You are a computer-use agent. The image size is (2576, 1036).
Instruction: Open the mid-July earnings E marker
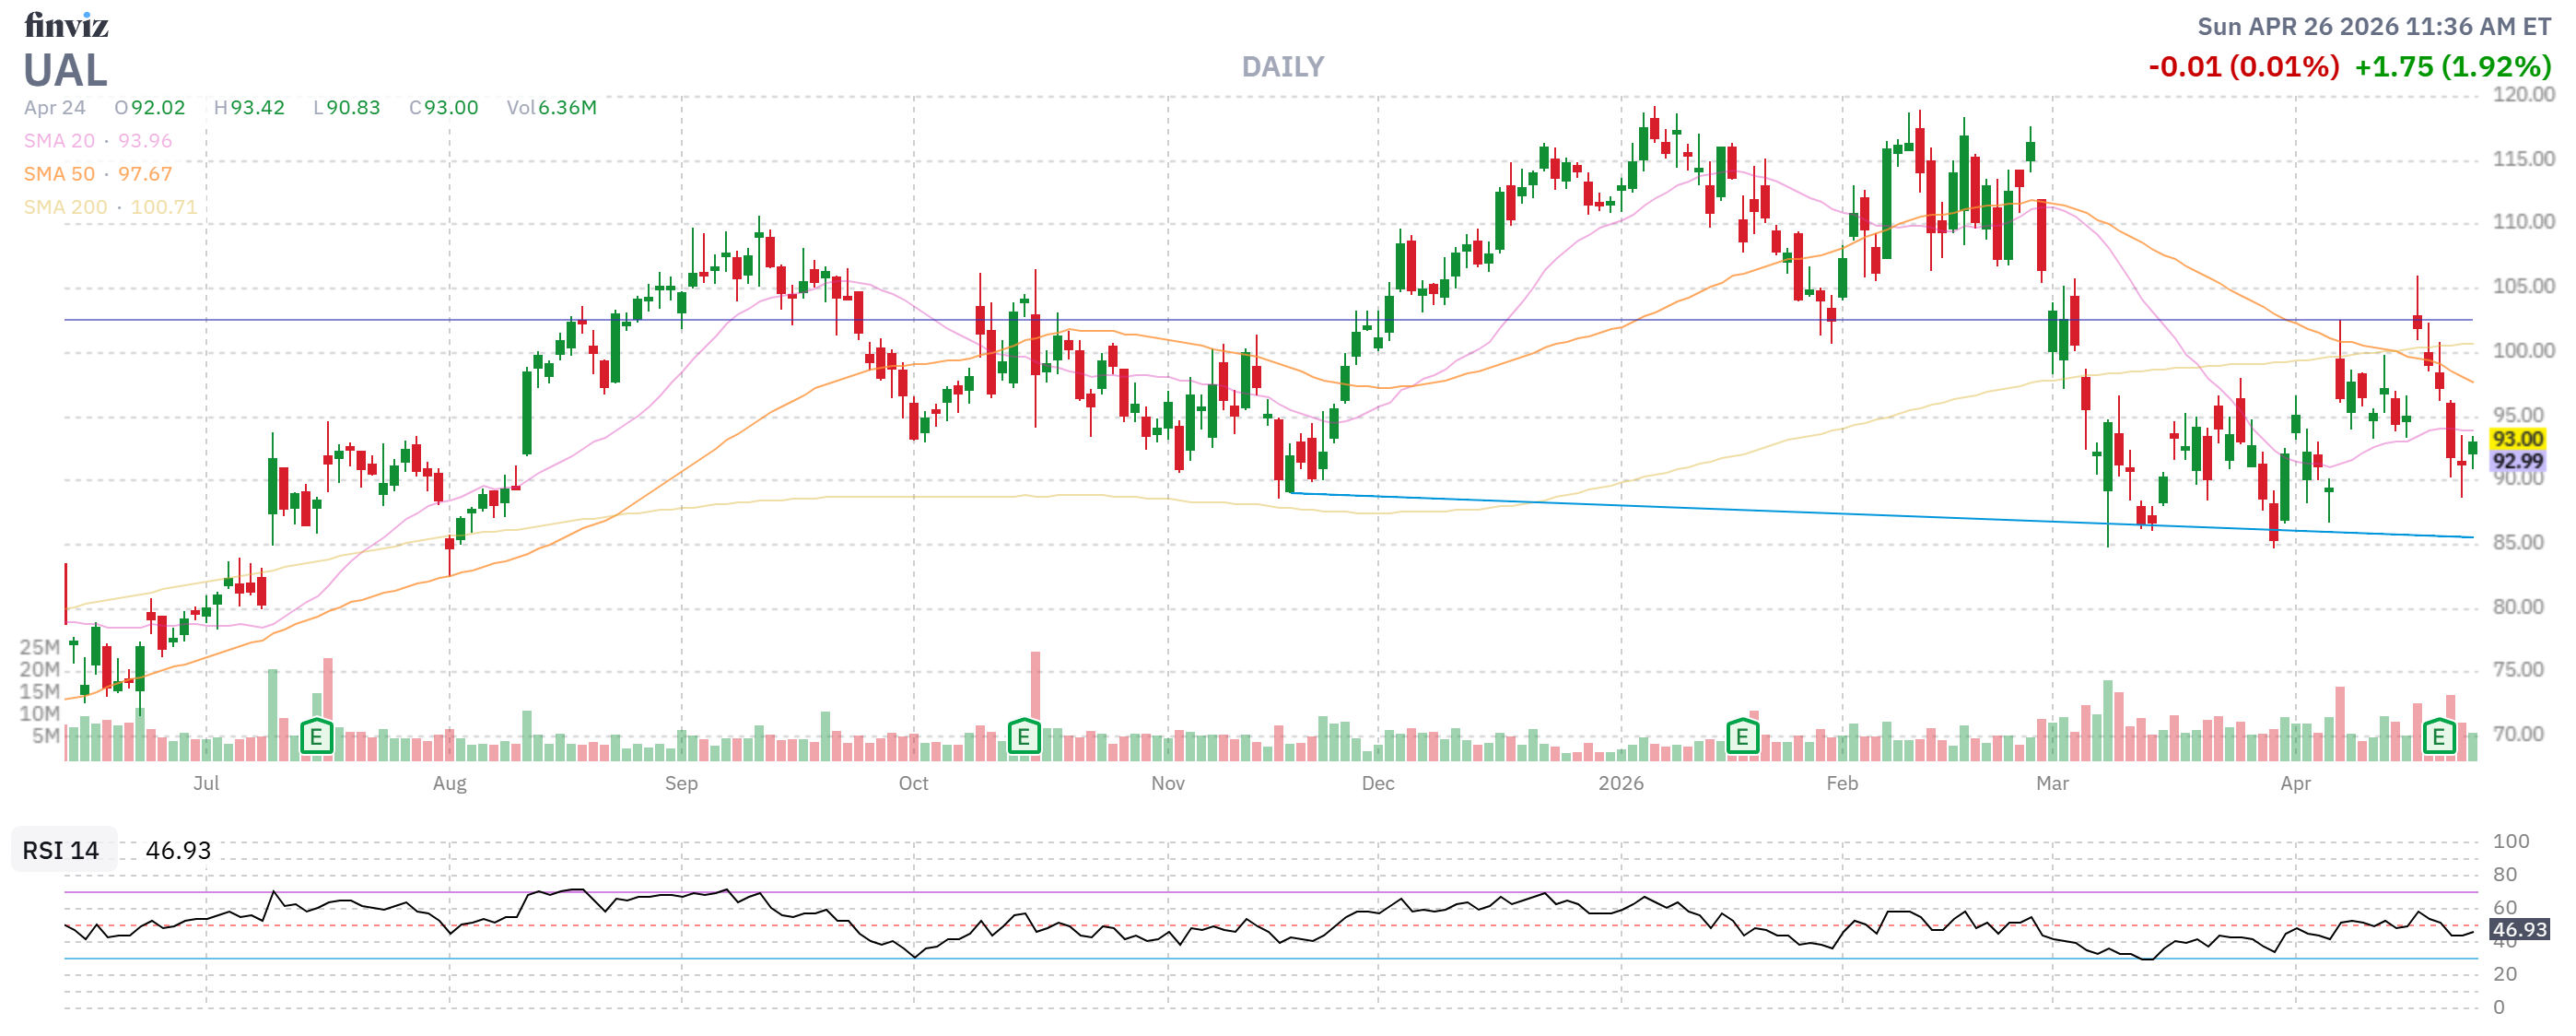[316, 738]
